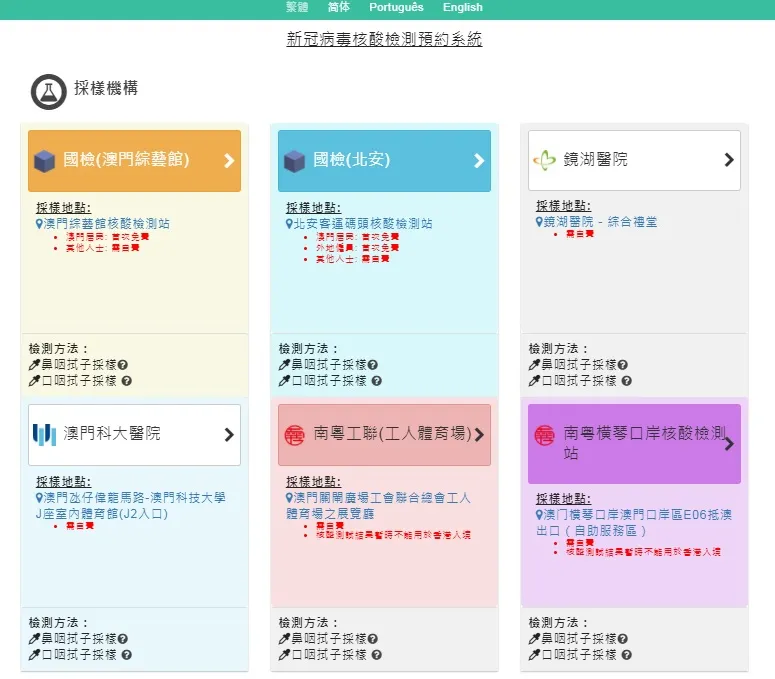Switch language to Português
This screenshot has height=679, width=775.
click(396, 7)
